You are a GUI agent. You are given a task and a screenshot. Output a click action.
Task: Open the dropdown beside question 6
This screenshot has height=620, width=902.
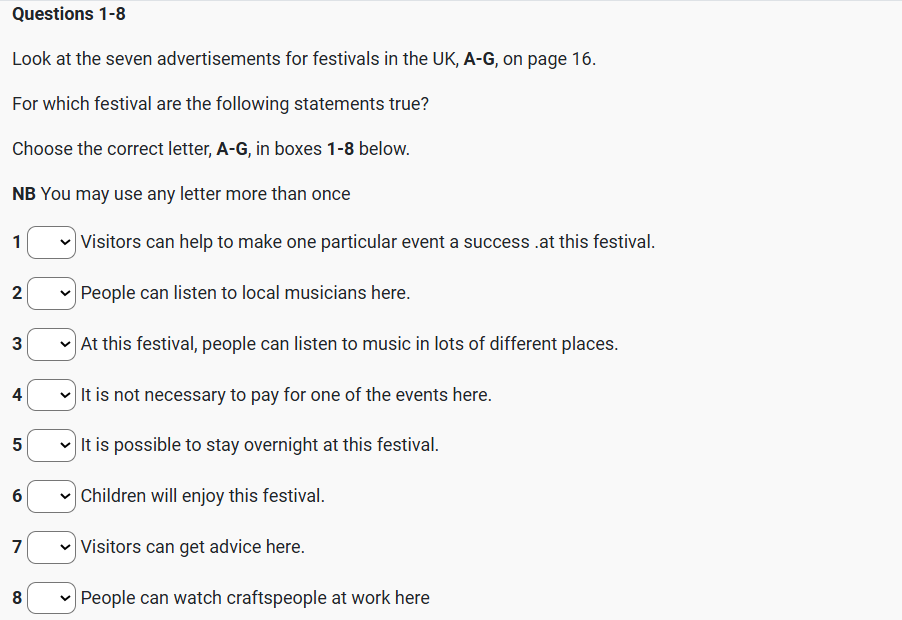coord(52,496)
